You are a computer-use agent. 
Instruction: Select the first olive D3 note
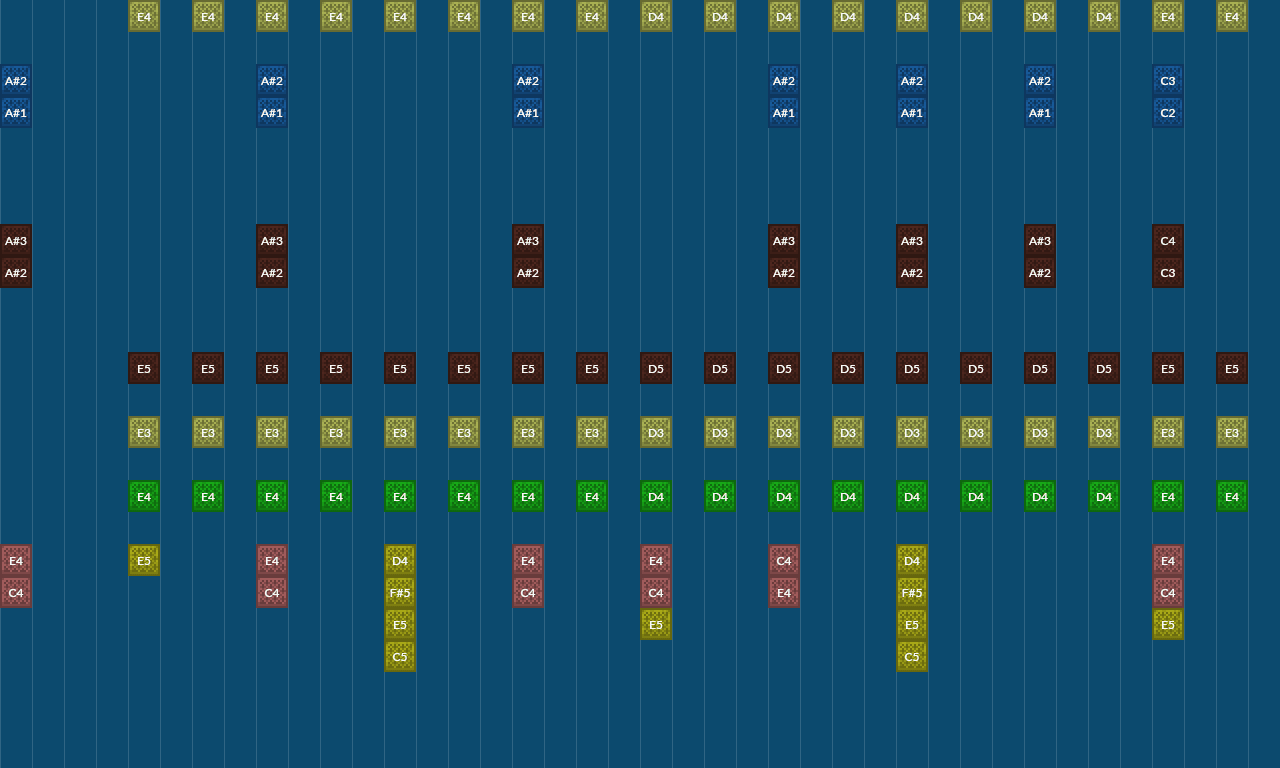pos(656,433)
